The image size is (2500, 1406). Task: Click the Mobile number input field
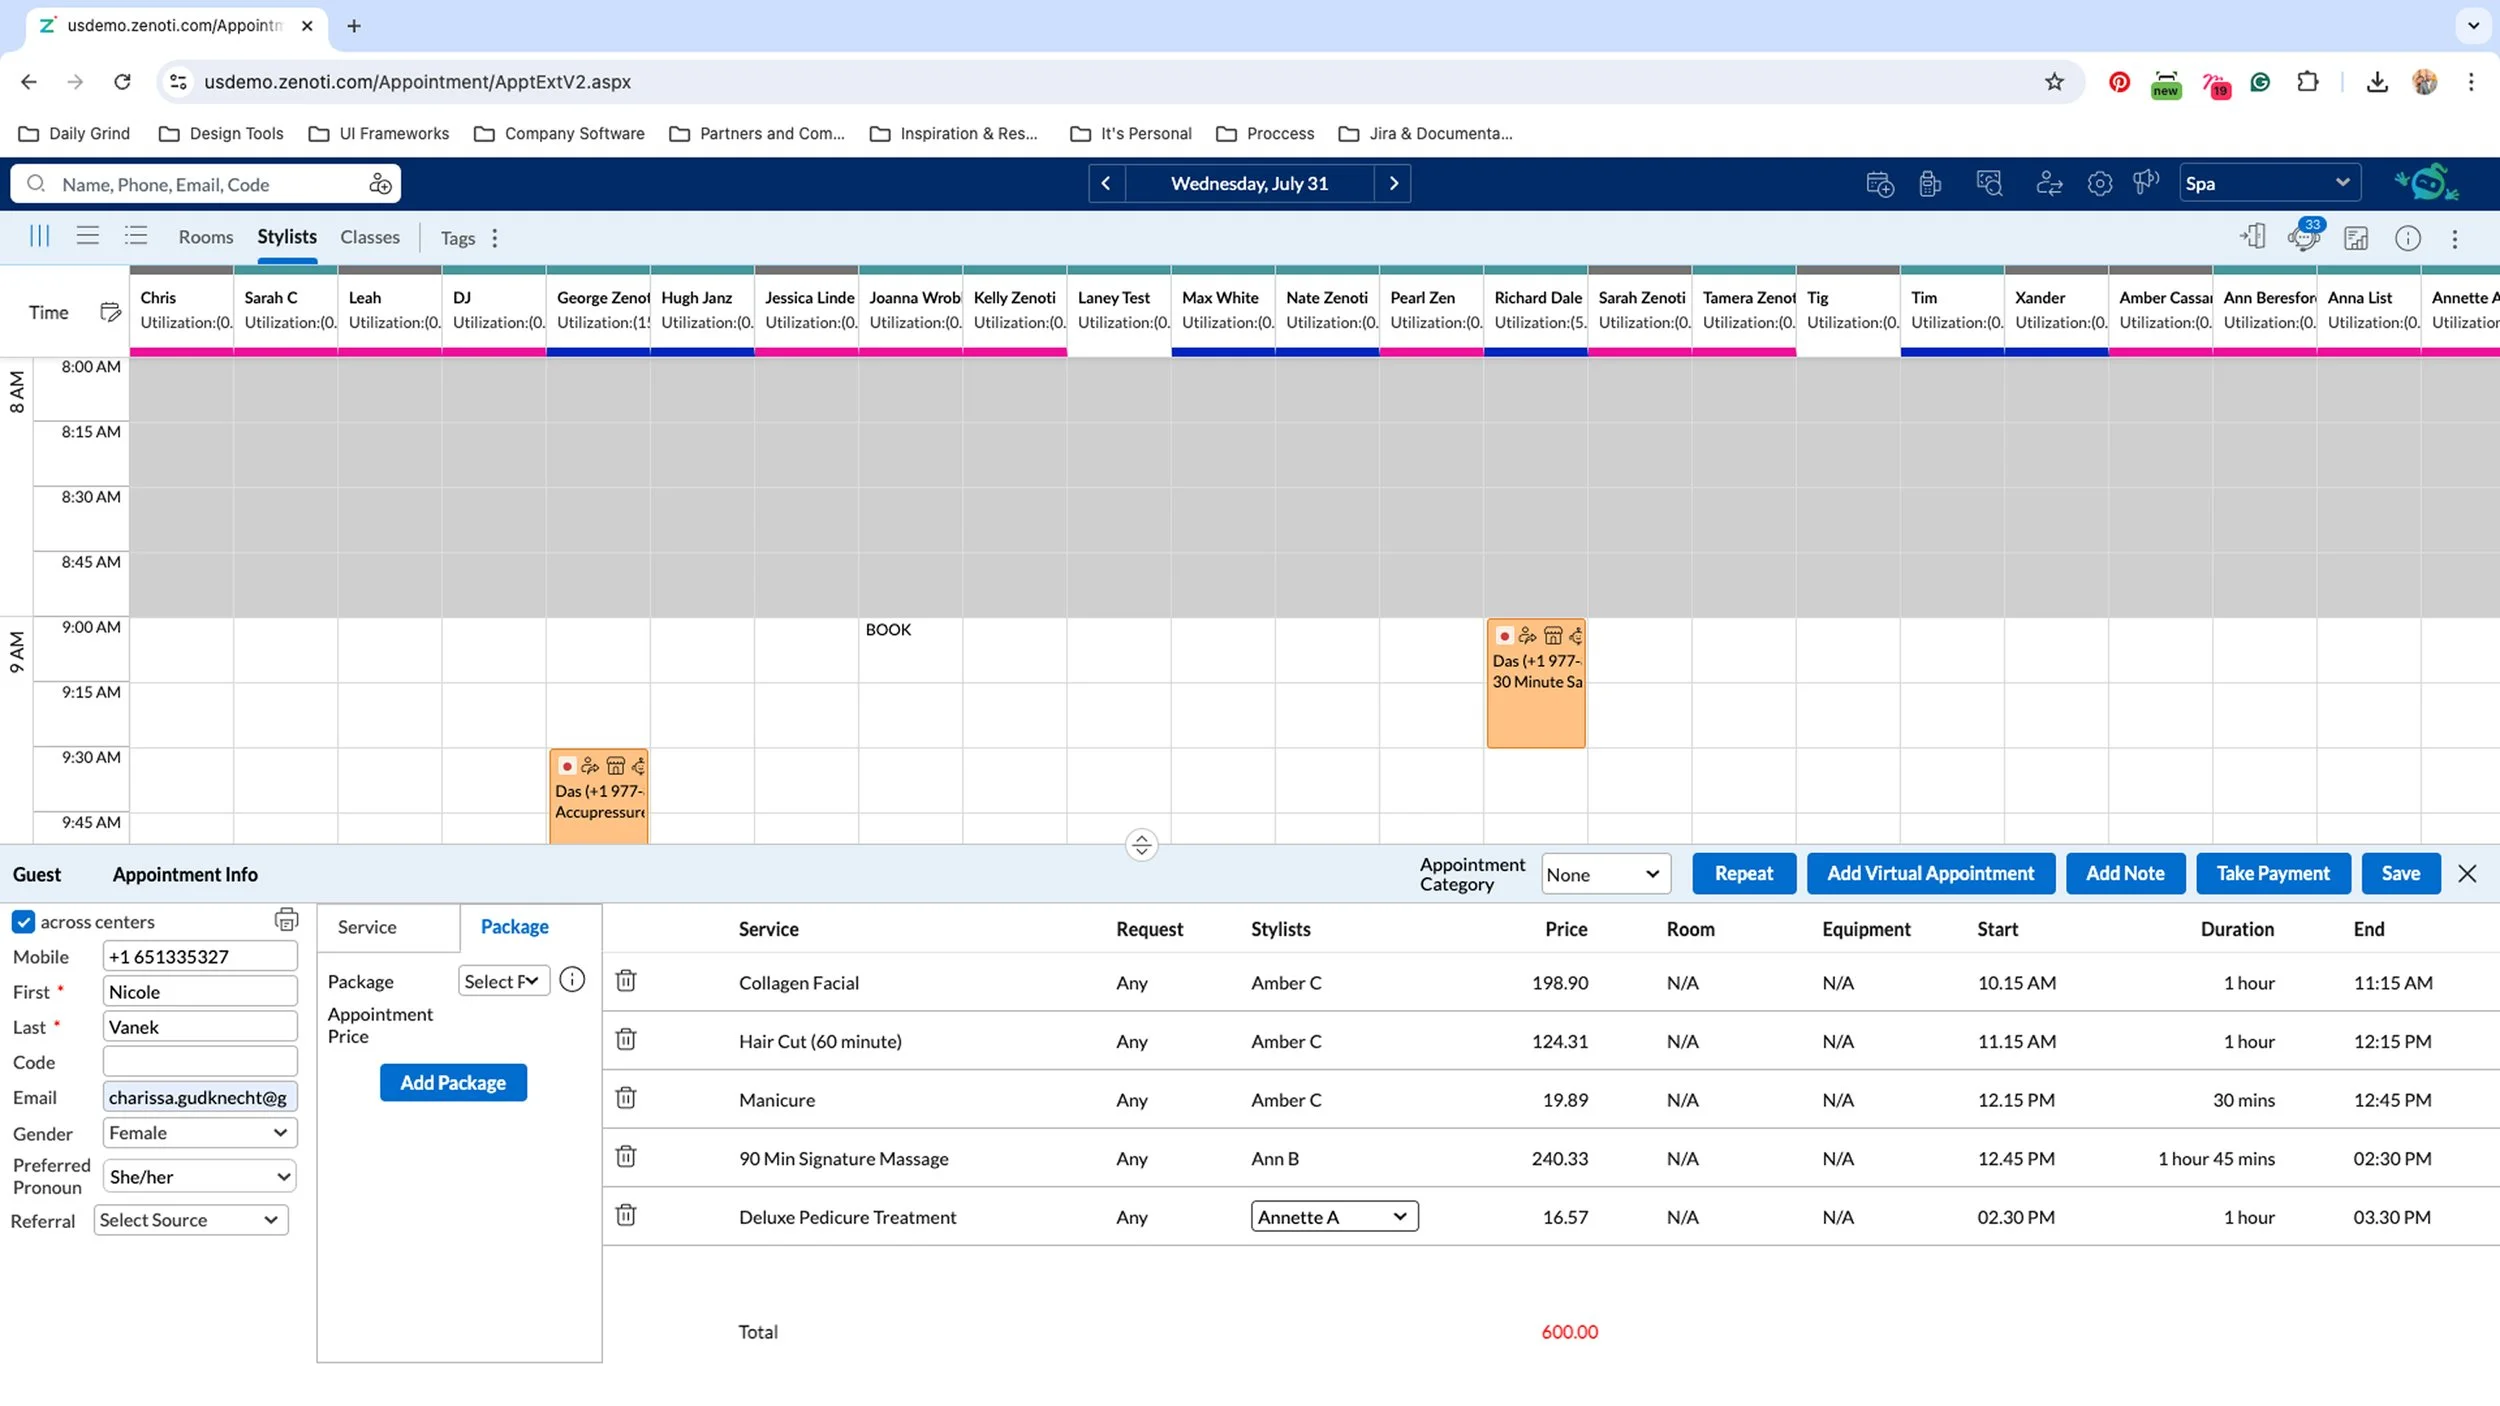[199, 956]
